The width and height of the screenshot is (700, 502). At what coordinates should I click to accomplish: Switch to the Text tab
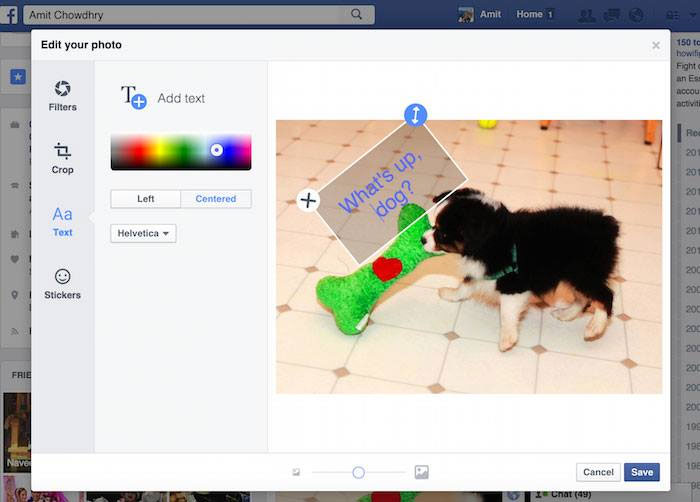(x=62, y=221)
